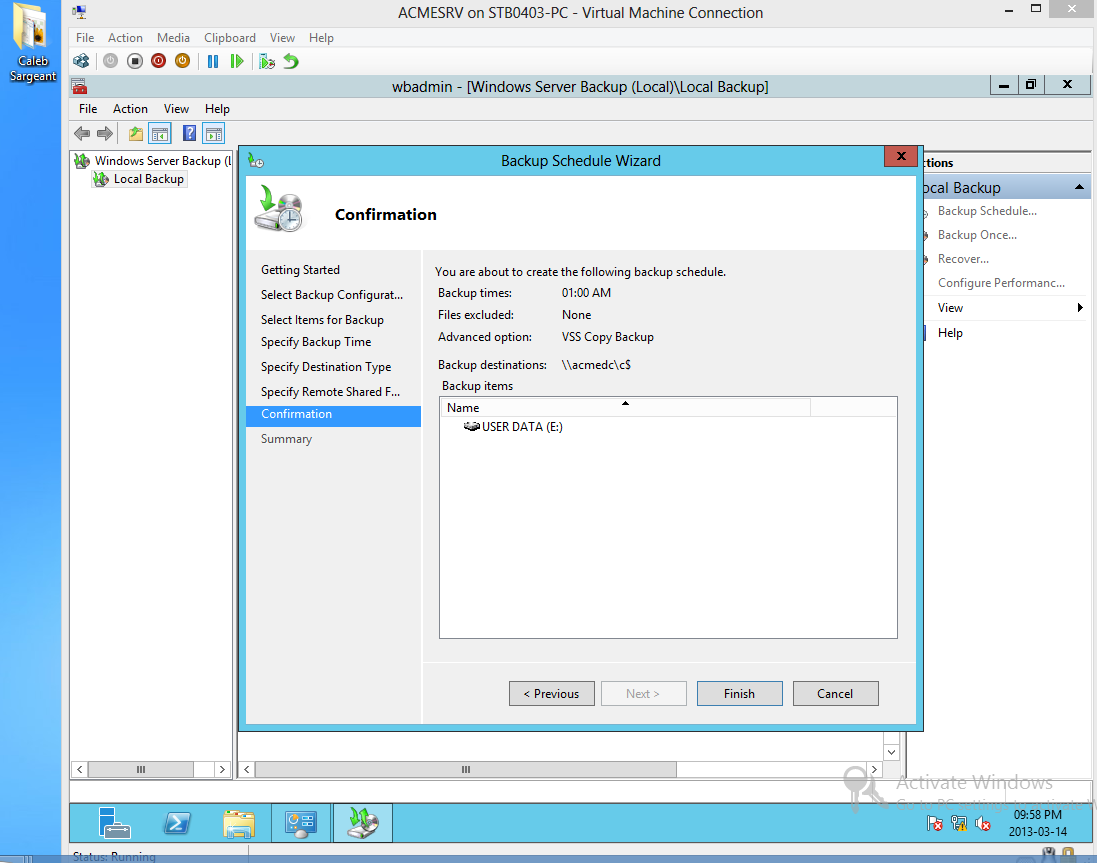Screen dimensions: 1097x863
Task: Shut down the VM using the red icon
Action: [159, 62]
